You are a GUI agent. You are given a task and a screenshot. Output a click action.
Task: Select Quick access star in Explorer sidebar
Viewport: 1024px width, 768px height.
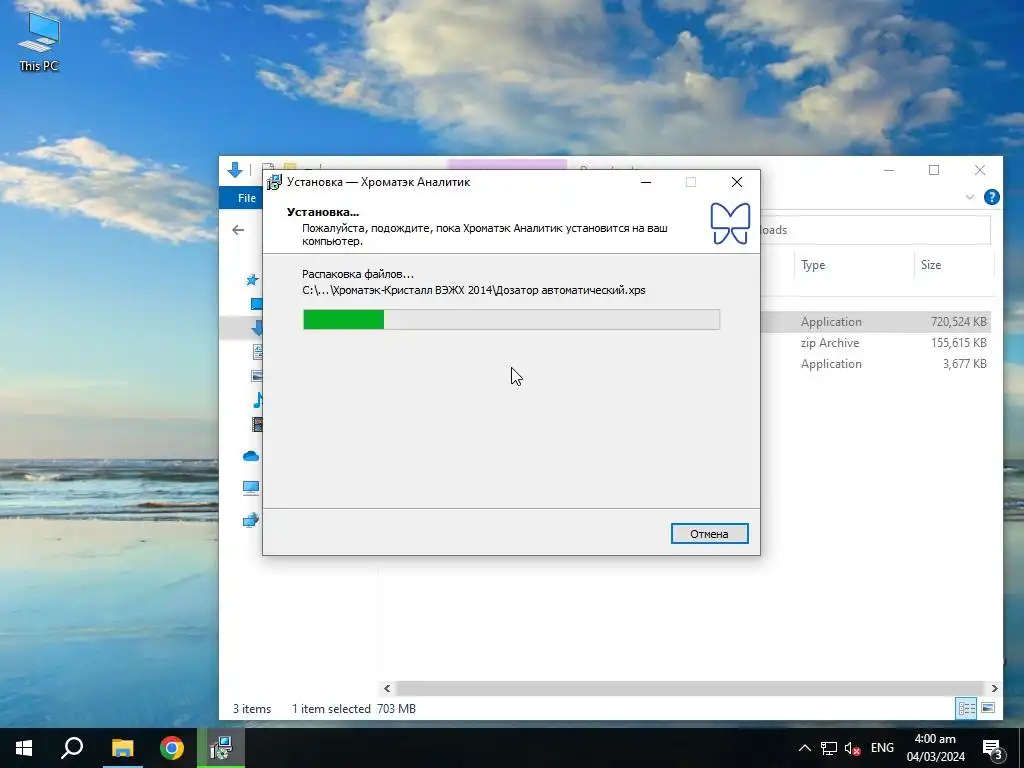pyautogui.click(x=252, y=280)
